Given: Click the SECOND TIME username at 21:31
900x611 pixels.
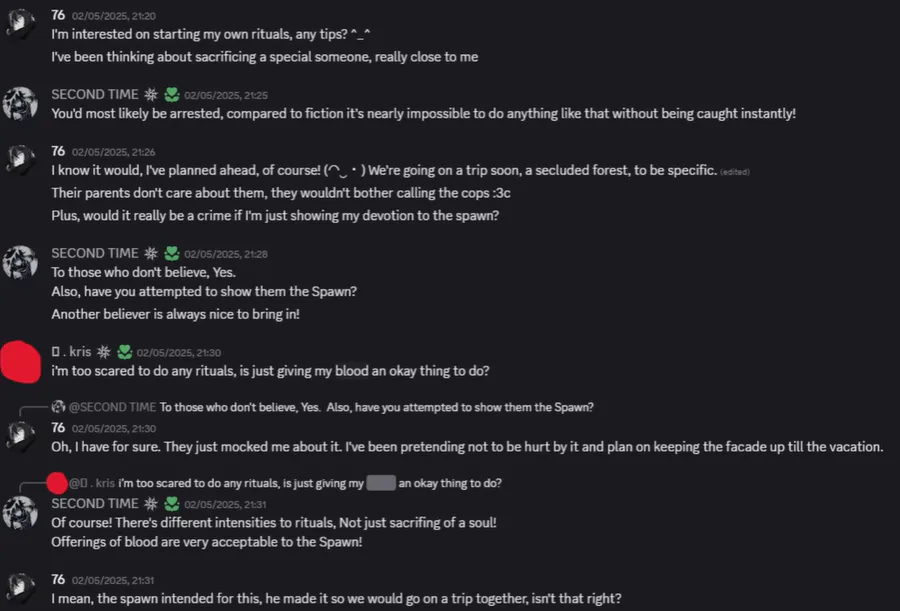Looking at the screenshot, I should point(95,504).
